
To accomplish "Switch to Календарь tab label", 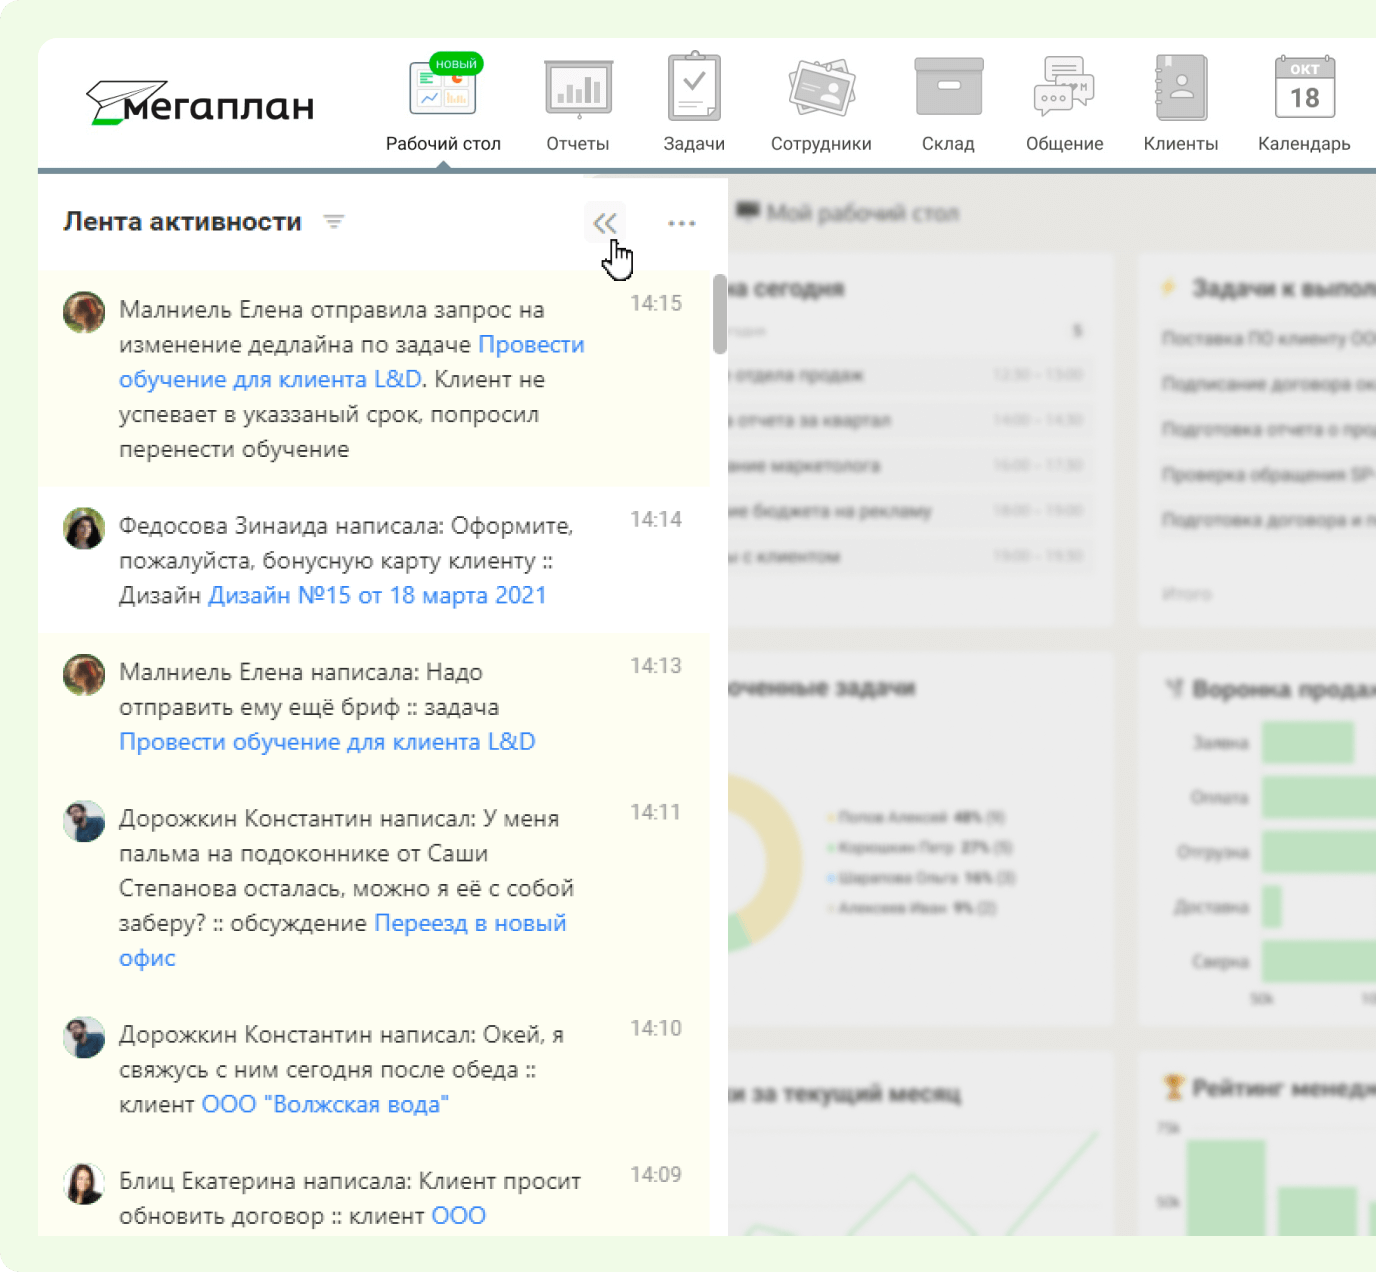I will (1304, 144).
